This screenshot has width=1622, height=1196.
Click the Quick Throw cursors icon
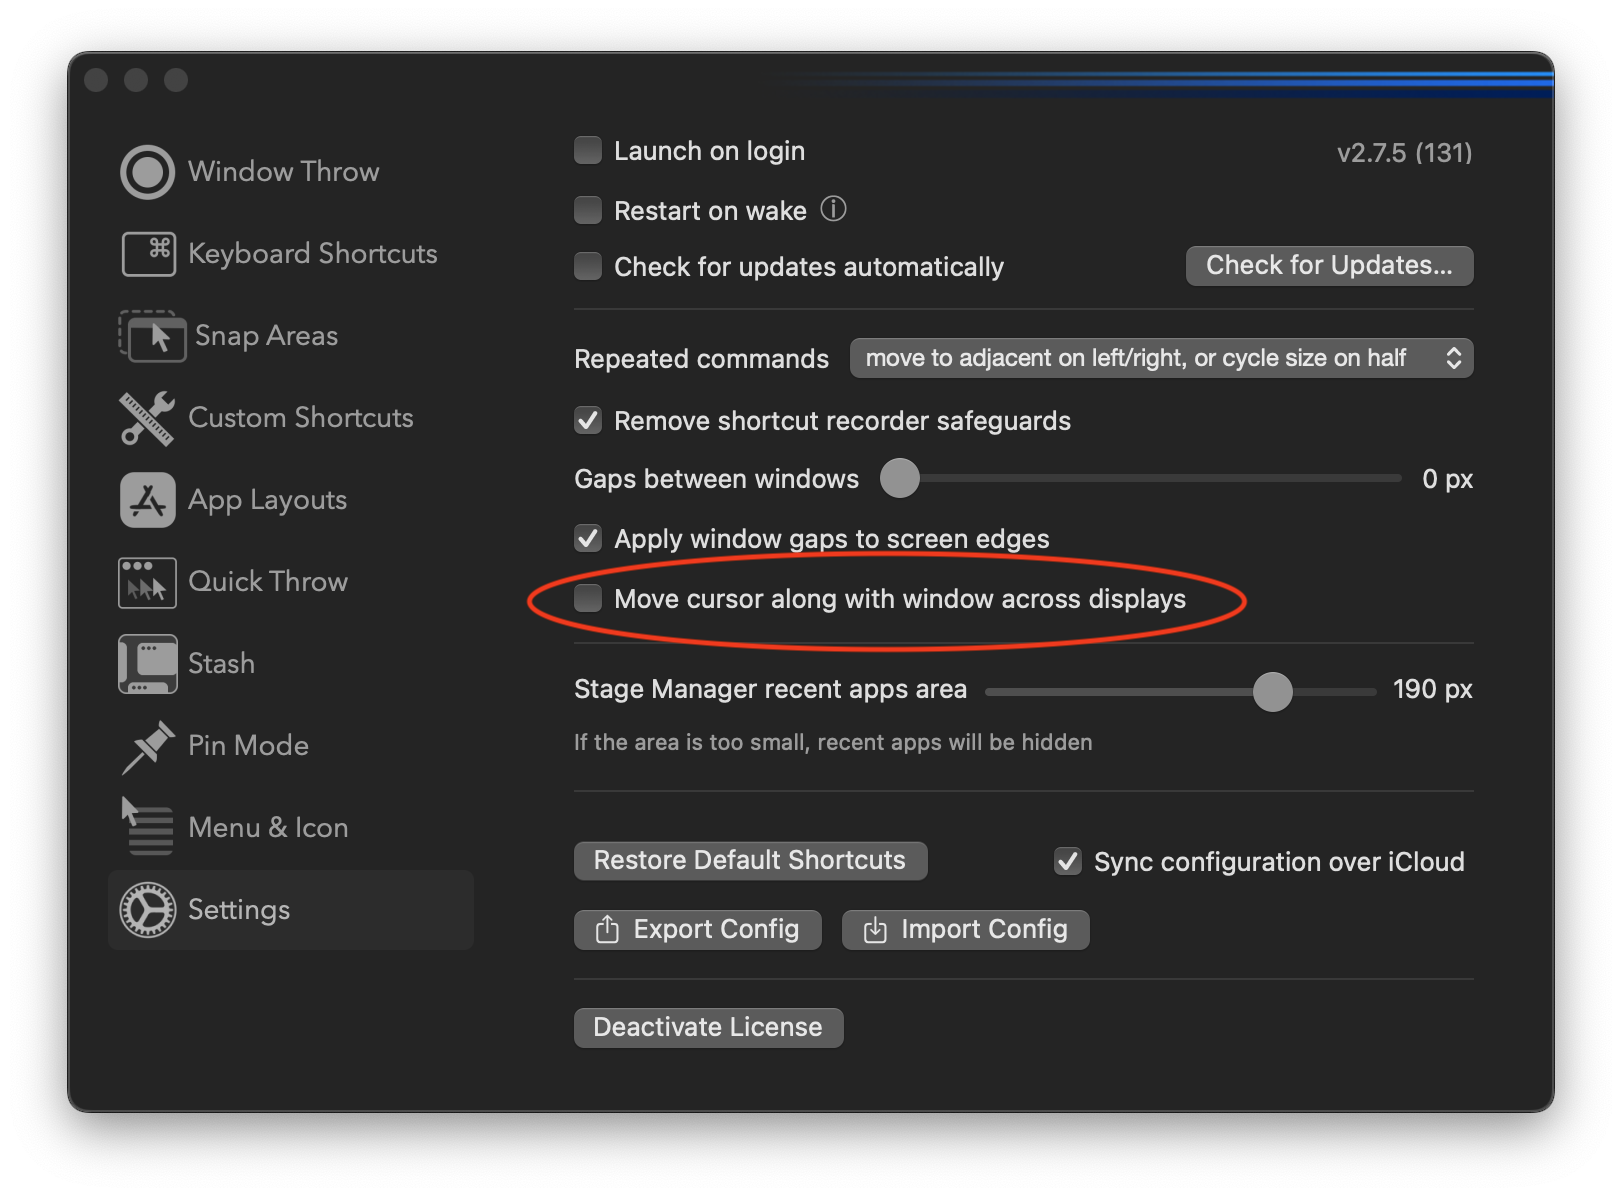point(146,582)
